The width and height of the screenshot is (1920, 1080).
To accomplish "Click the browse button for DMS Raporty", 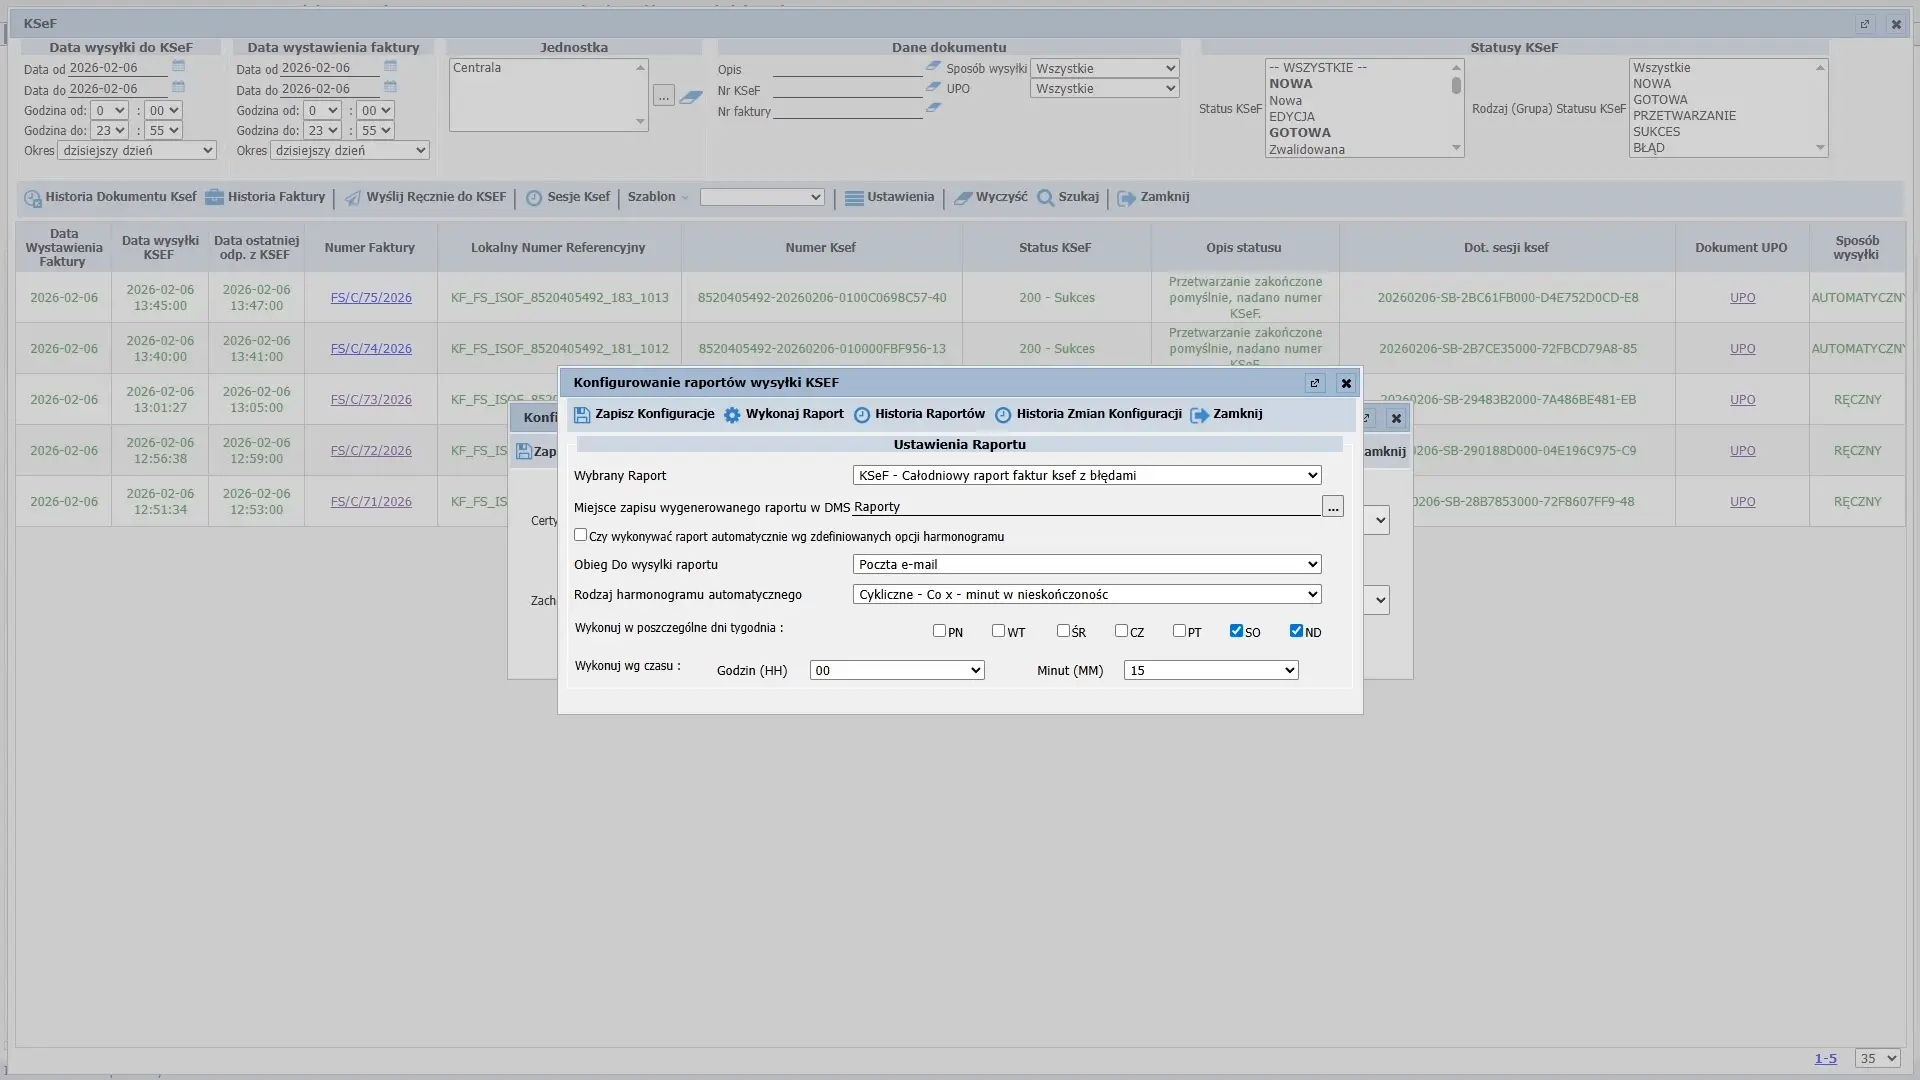I will pos(1332,508).
